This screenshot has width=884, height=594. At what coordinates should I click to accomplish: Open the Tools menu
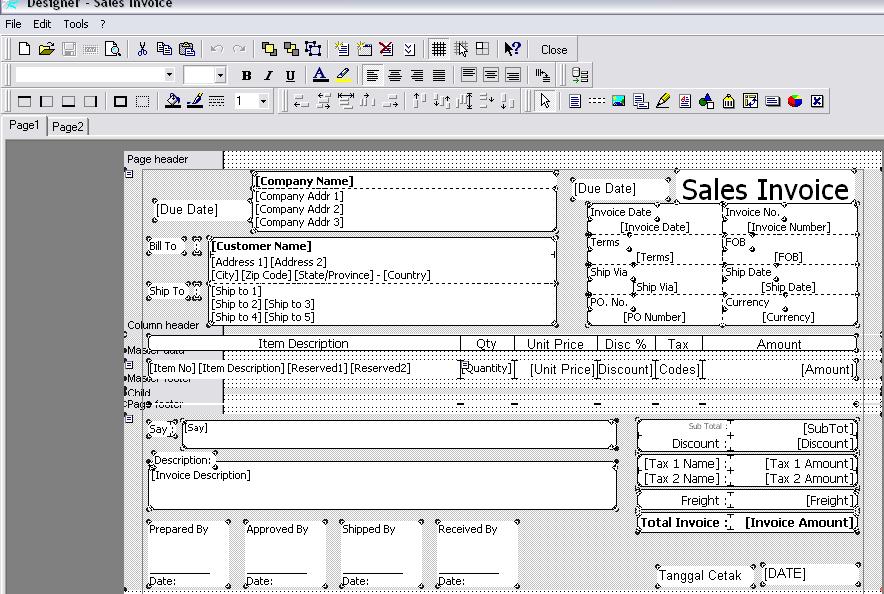click(76, 24)
